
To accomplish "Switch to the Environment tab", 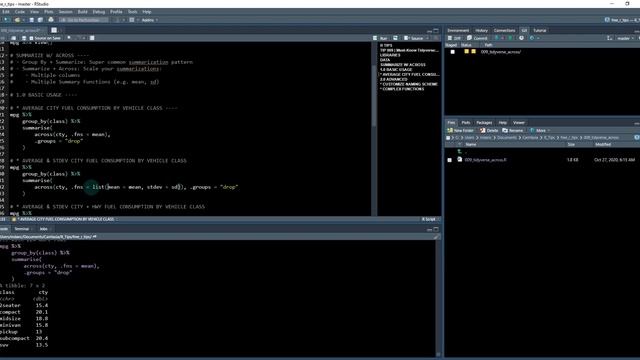I will click(458, 30).
